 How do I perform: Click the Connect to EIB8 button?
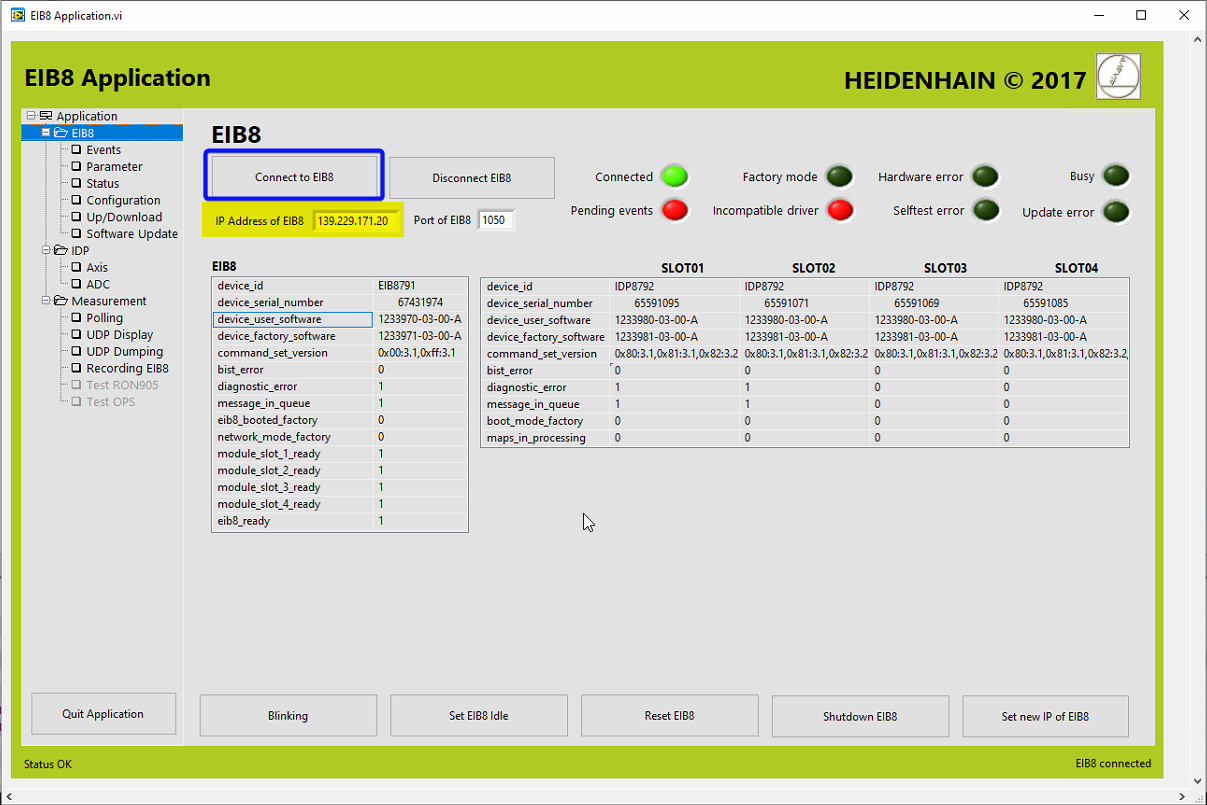(294, 177)
